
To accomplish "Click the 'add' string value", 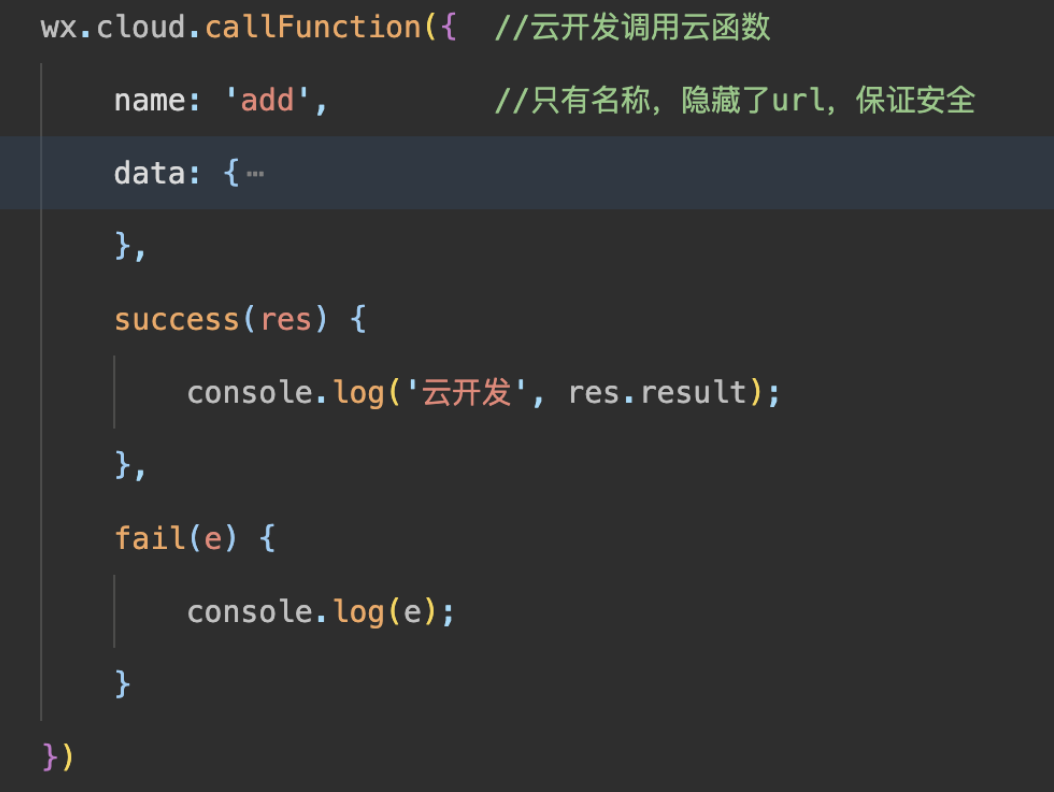I will [268, 101].
